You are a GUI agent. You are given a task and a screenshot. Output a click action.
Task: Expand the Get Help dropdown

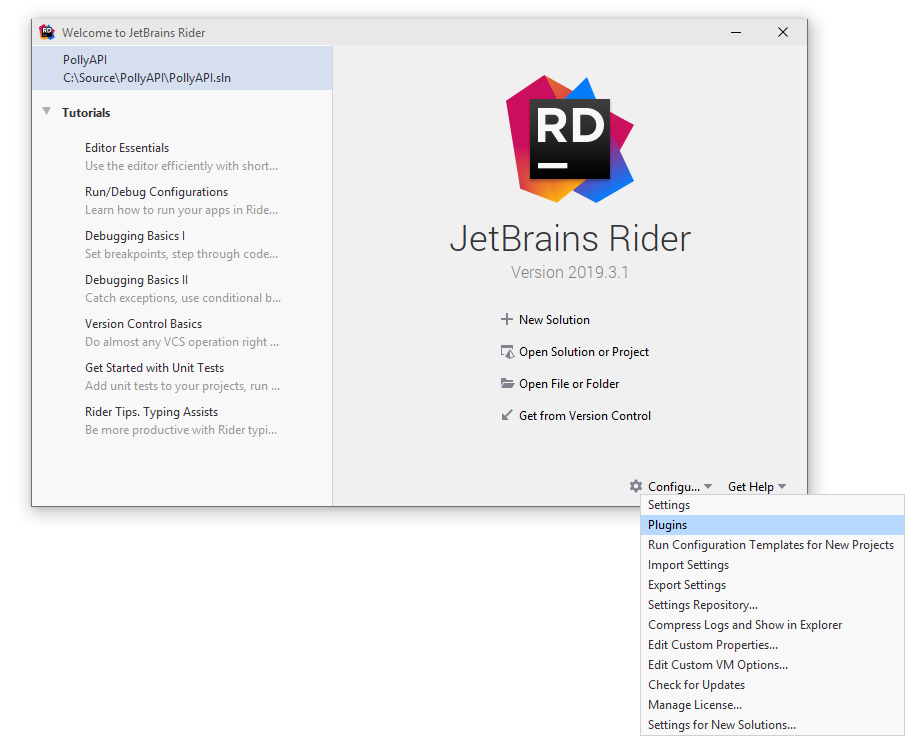pyautogui.click(x=756, y=487)
